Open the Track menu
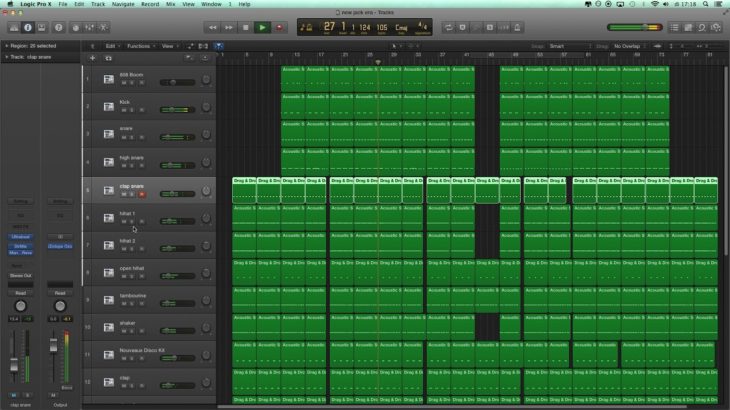Screen dimensions: 730x410 (98, 4)
